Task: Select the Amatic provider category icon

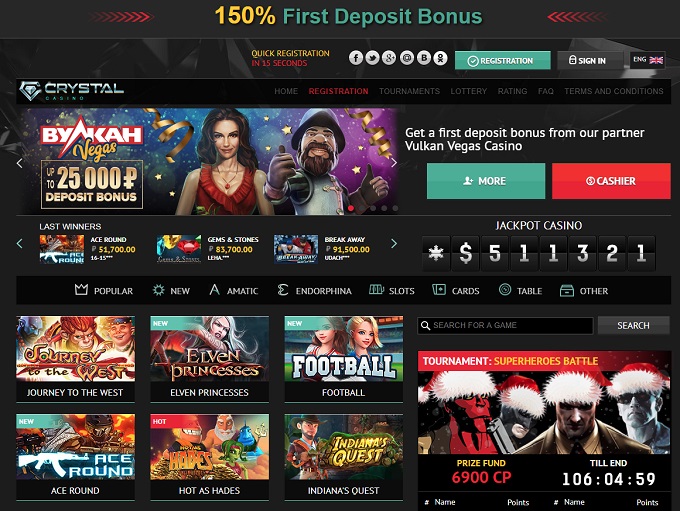Action: pos(214,290)
